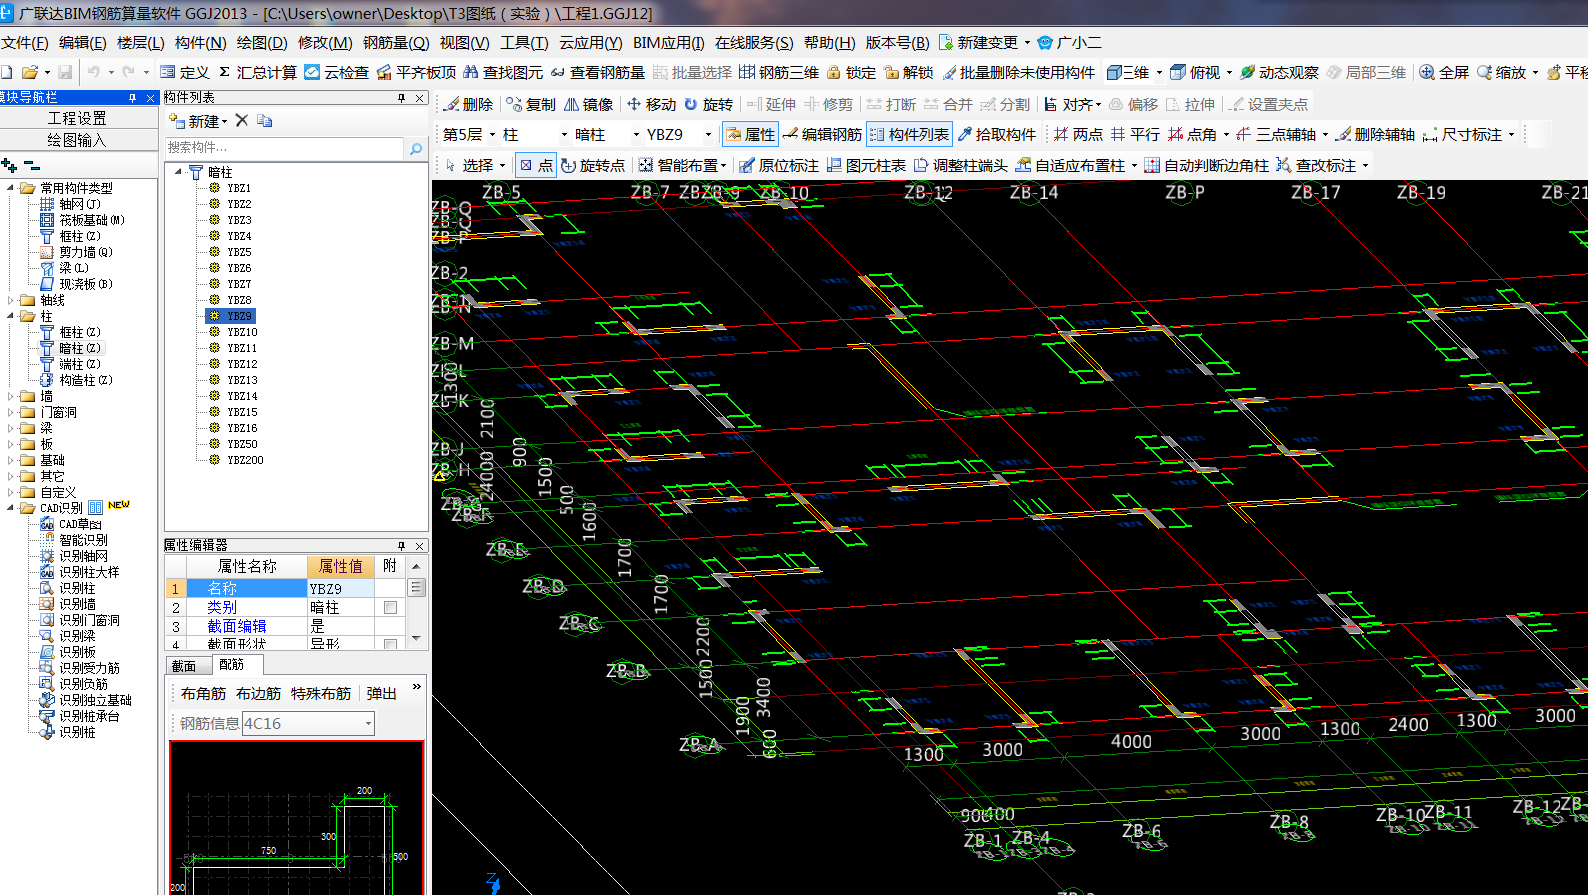1588x895 pixels.
Task: Select the 旋转点 rotate point draw tool
Action: point(593,165)
